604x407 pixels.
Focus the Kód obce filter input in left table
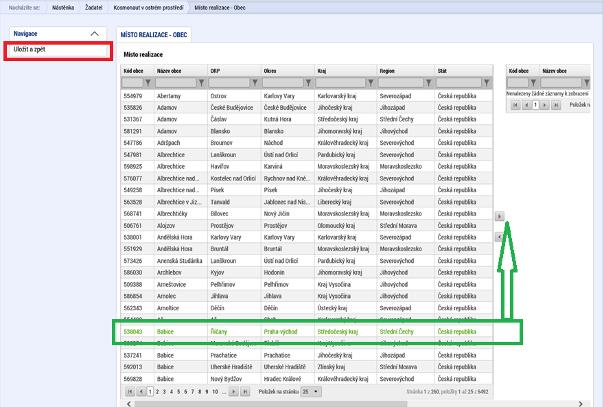[133, 83]
